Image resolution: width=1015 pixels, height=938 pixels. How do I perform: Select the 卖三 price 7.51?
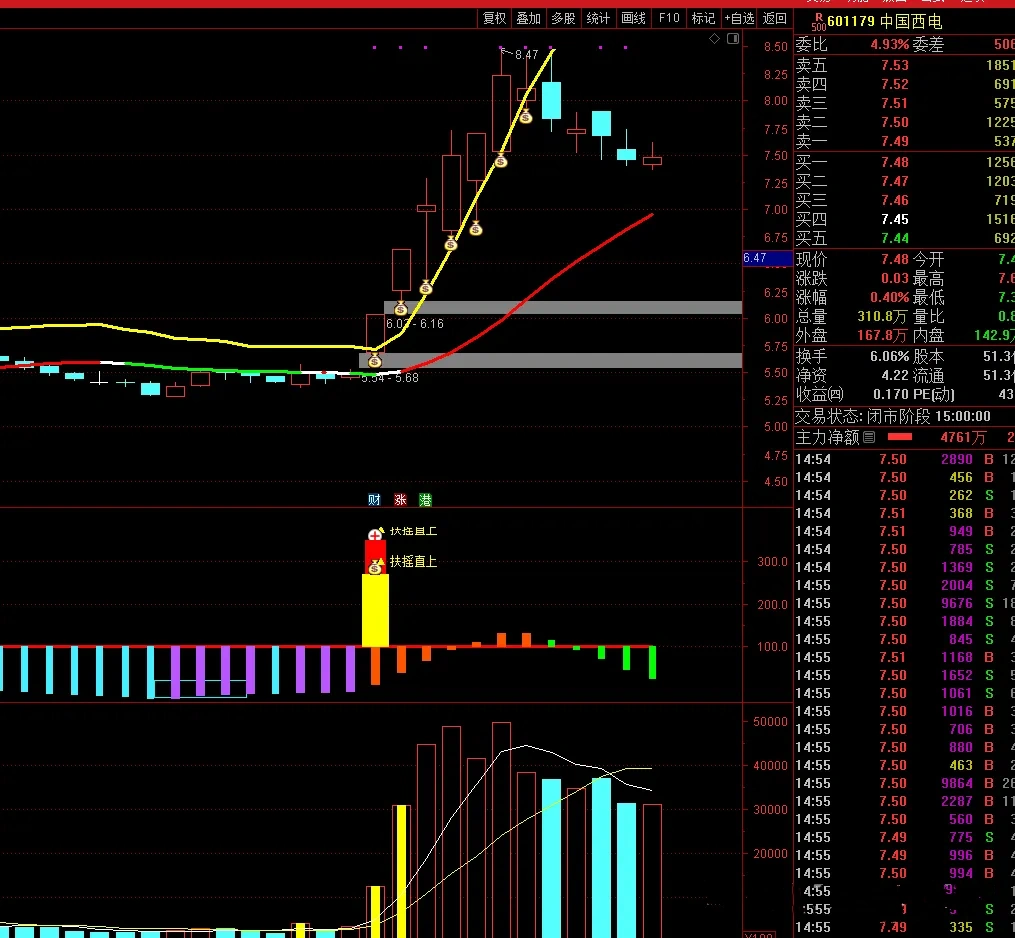coord(895,104)
